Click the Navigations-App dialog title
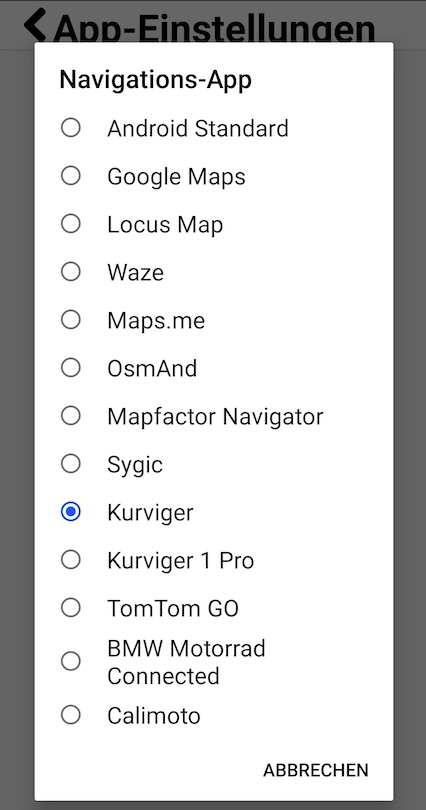 [x=155, y=80]
